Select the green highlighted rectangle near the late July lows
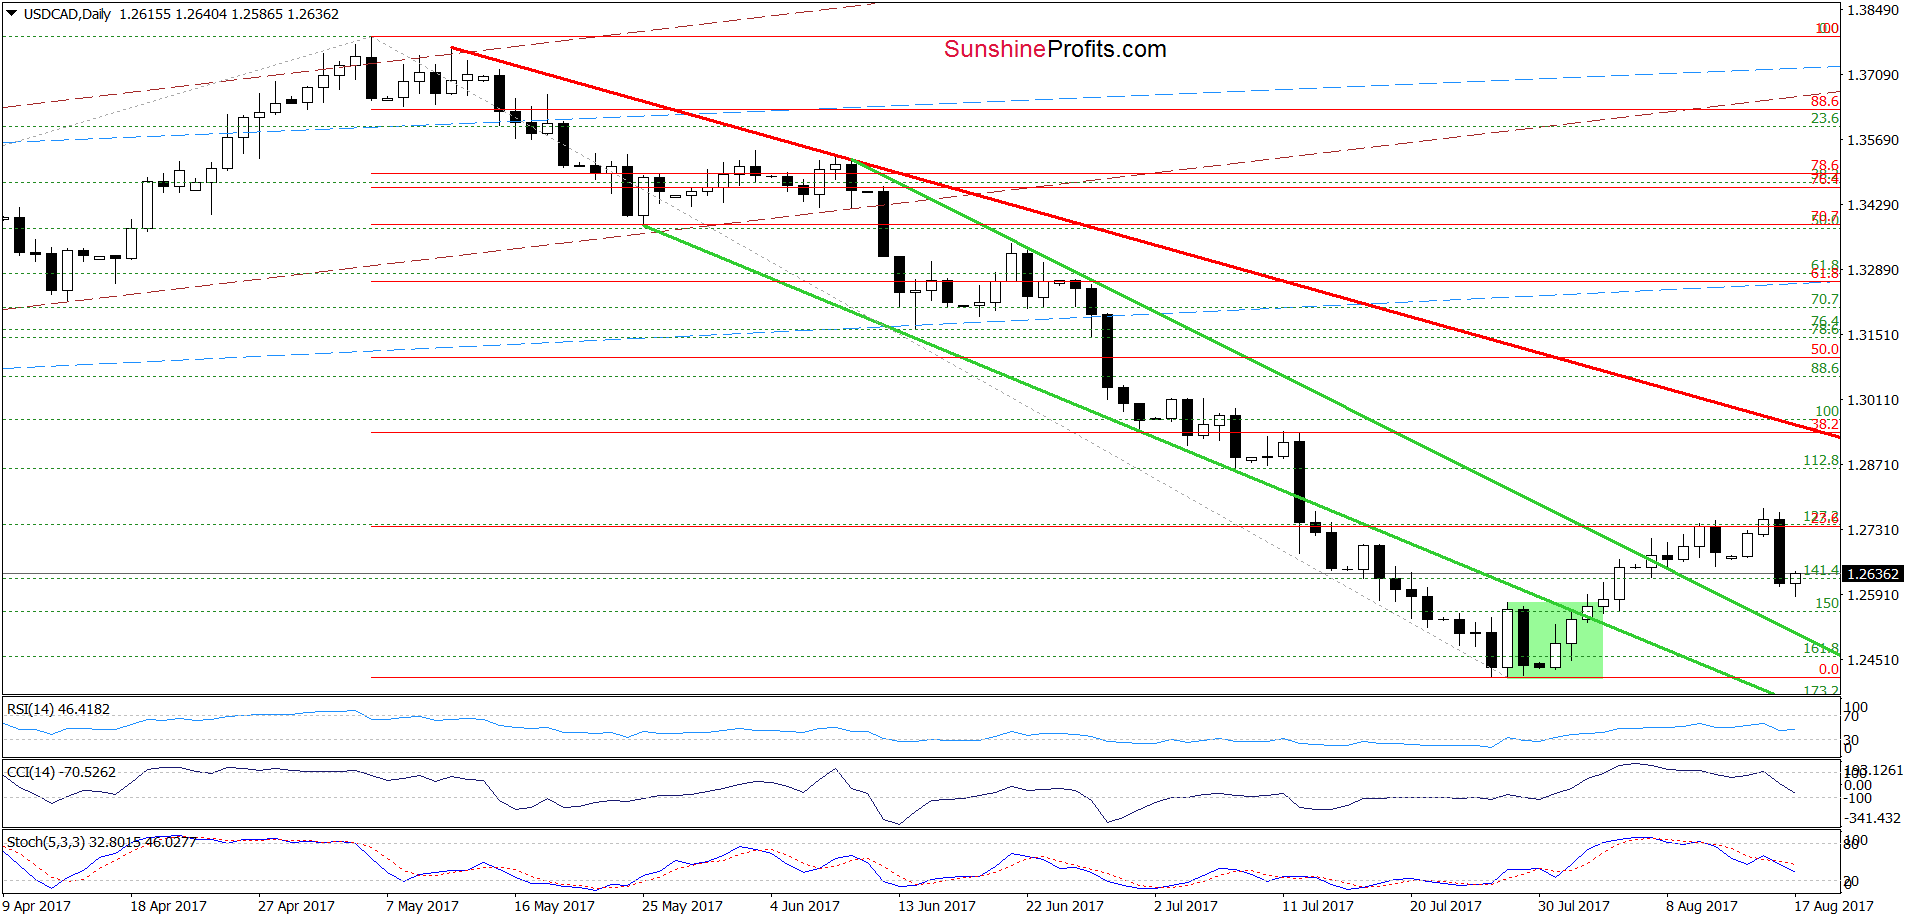Screen dimensions: 1908x920 coord(1555,640)
